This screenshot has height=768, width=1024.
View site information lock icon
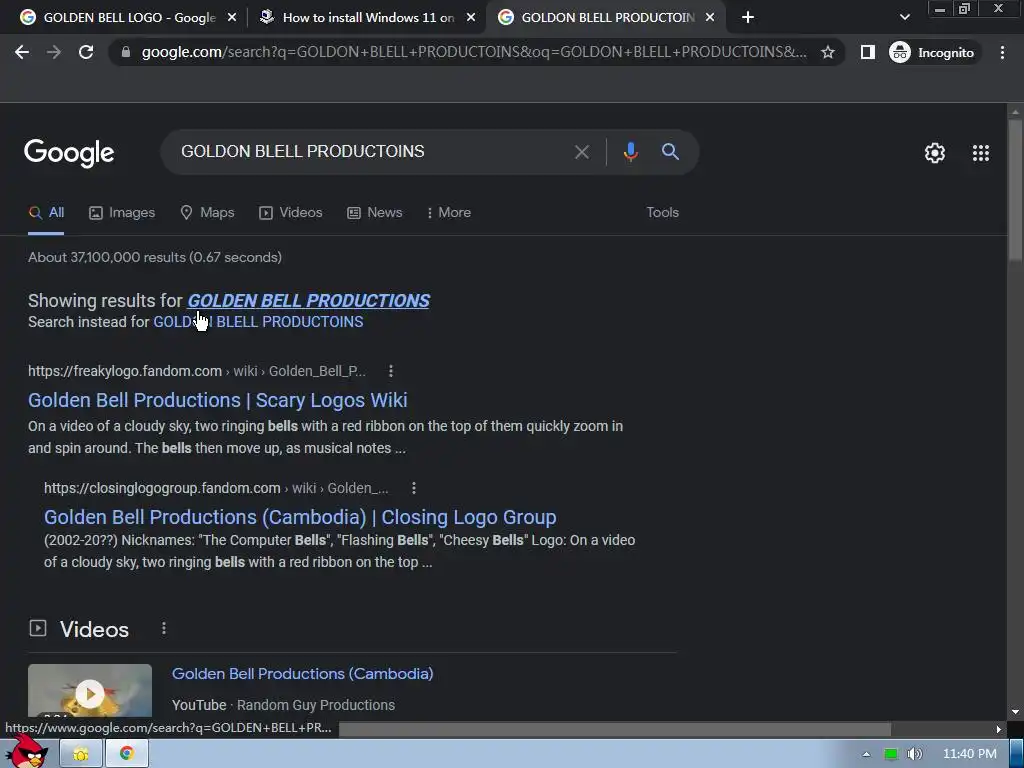126,52
